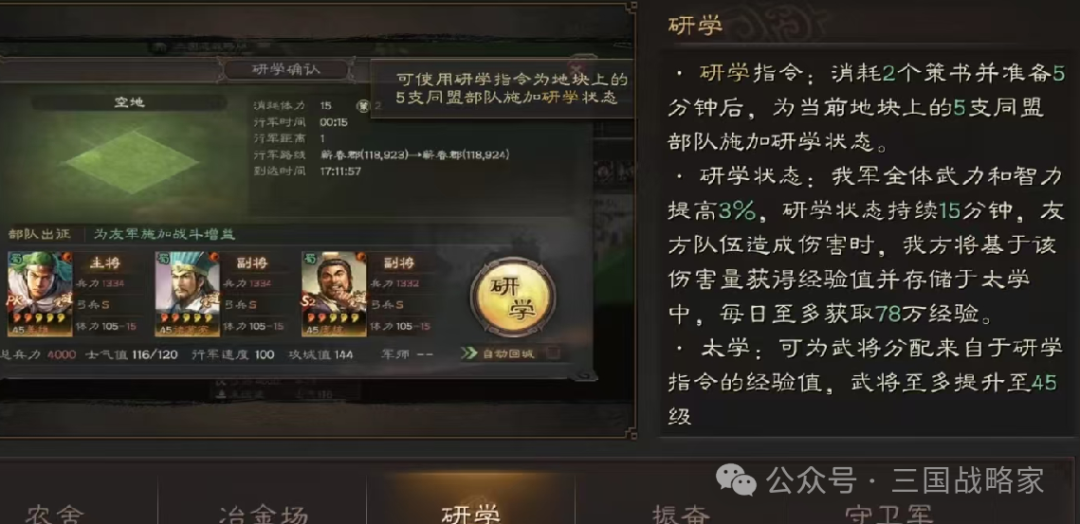Click the faction badge on 主将 portrait

(14, 258)
